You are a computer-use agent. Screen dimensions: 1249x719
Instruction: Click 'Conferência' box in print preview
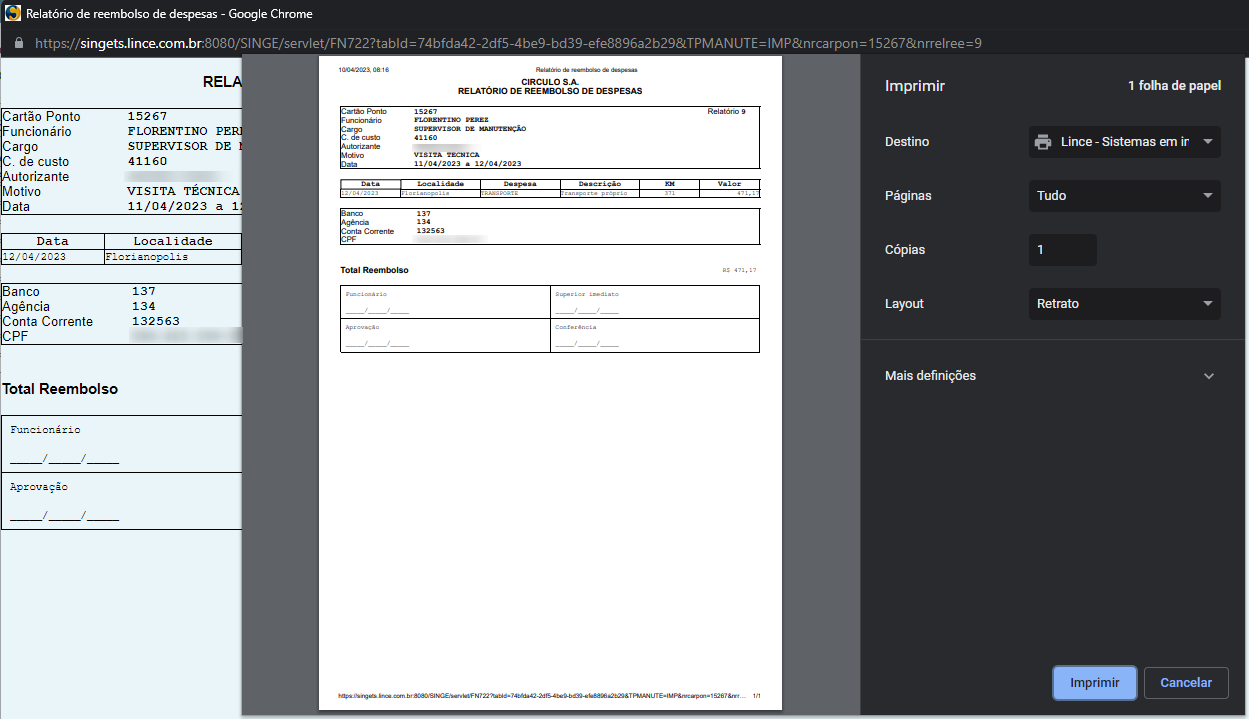655,335
